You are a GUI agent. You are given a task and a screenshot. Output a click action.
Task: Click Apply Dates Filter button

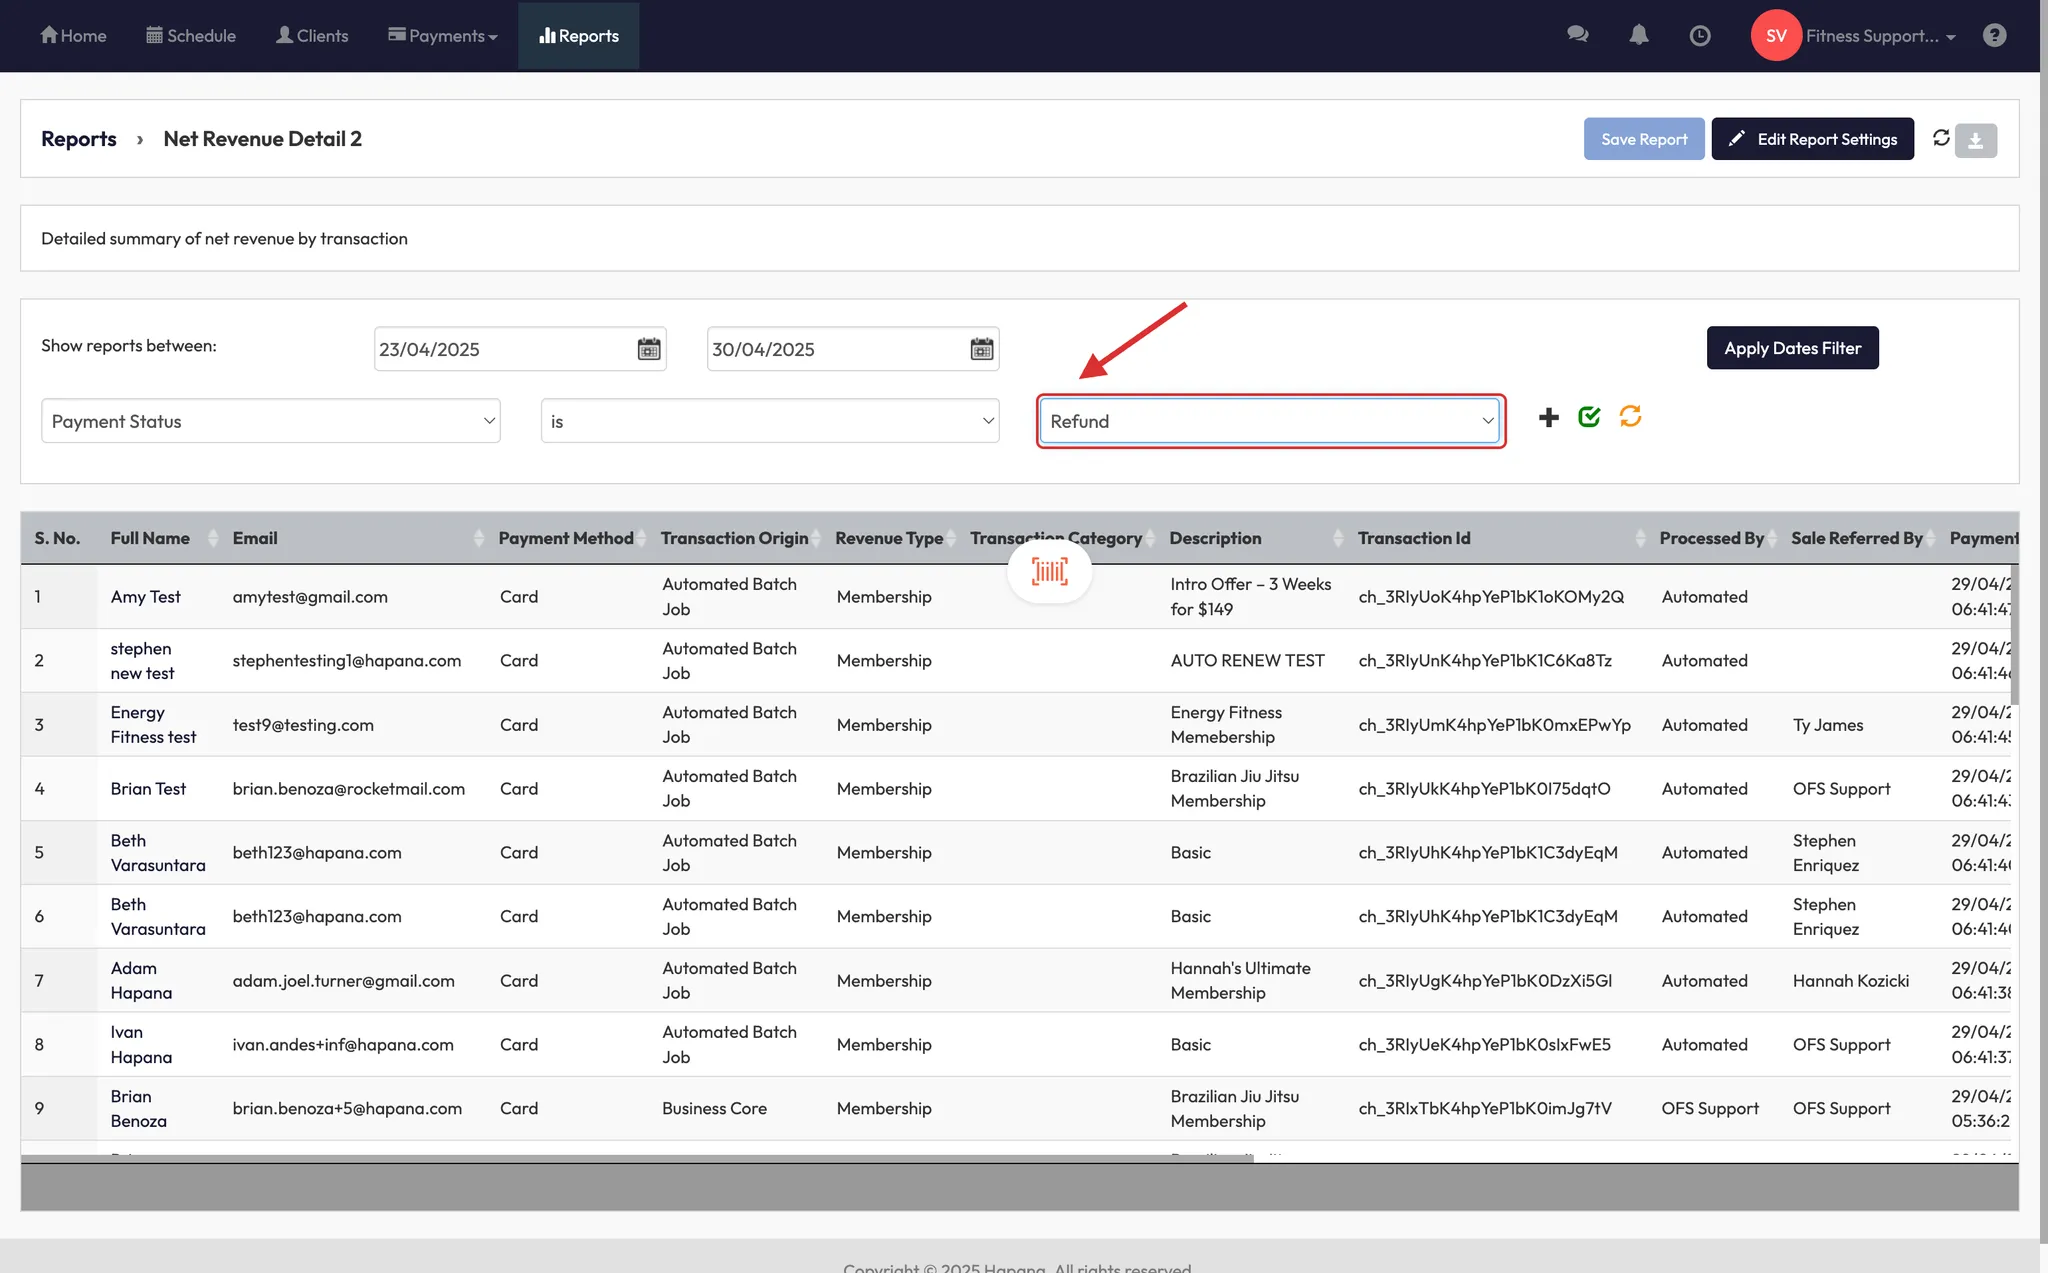(1792, 348)
